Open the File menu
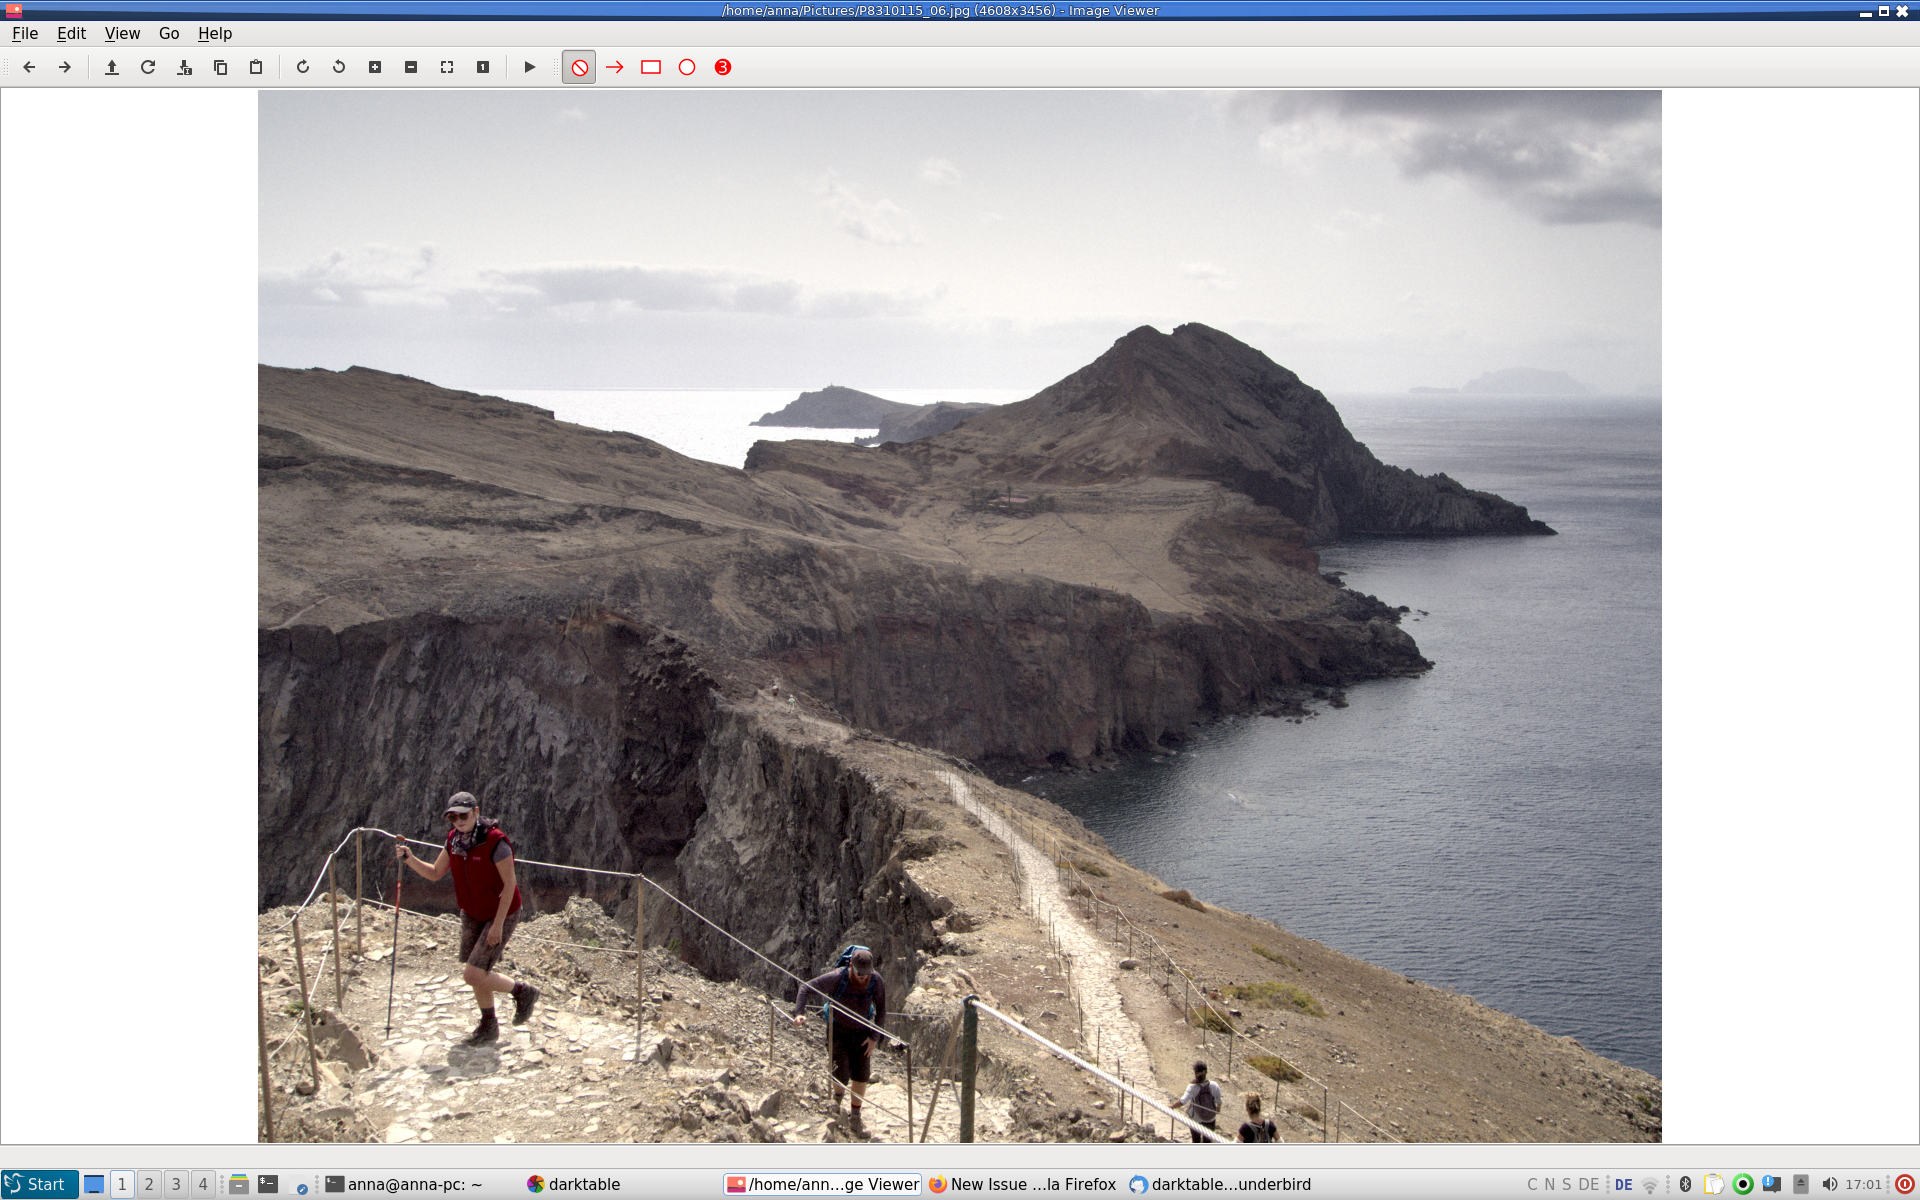Image resolution: width=1920 pixels, height=1200 pixels. pos(25,33)
